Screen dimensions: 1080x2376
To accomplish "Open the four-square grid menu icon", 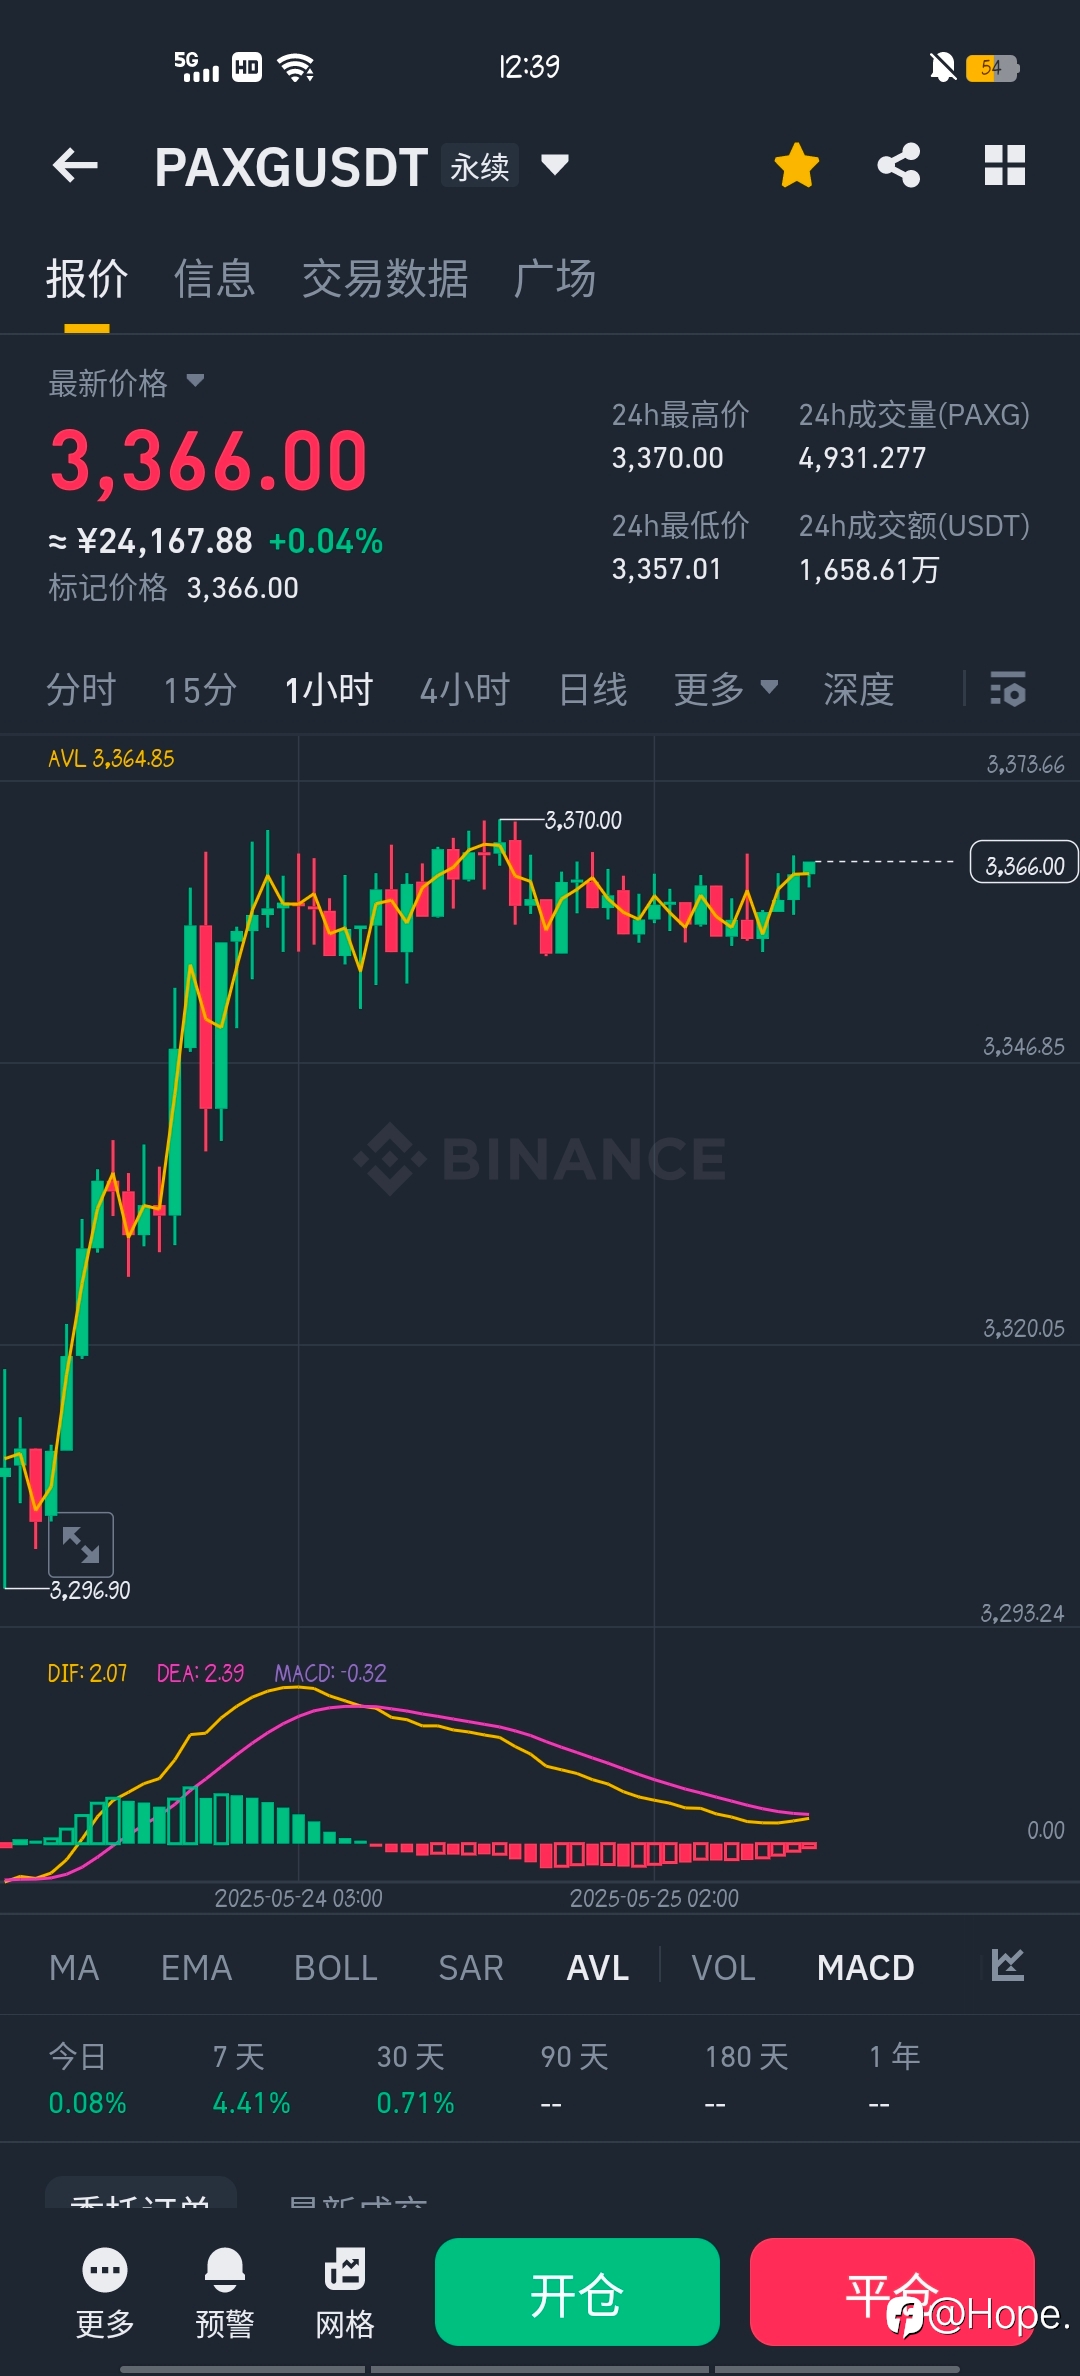I will (x=1005, y=165).
